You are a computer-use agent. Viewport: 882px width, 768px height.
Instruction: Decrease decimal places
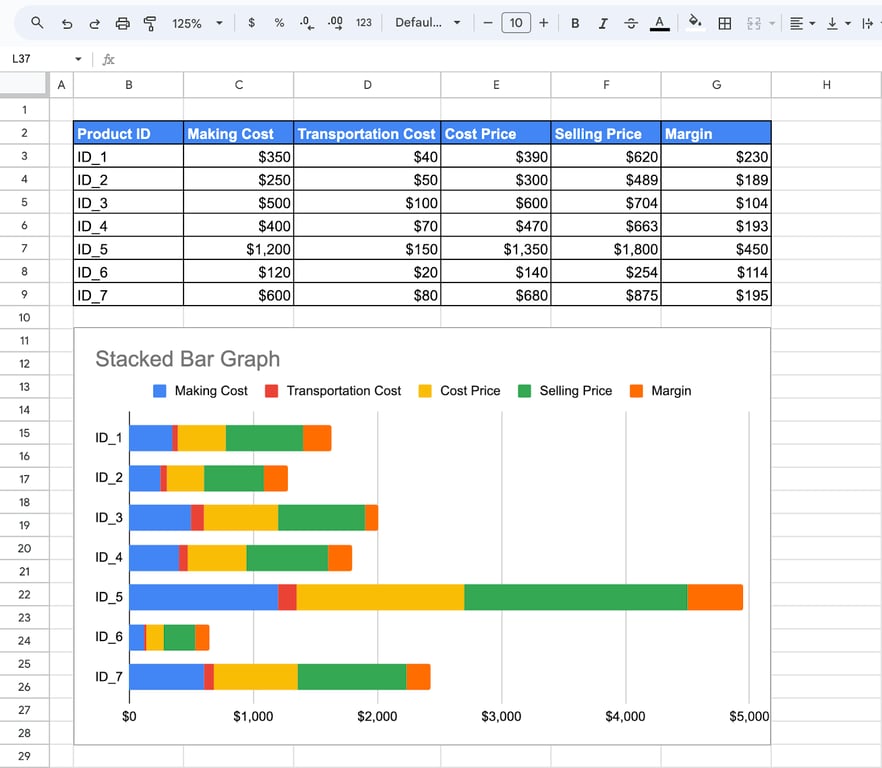pos(307,23)
